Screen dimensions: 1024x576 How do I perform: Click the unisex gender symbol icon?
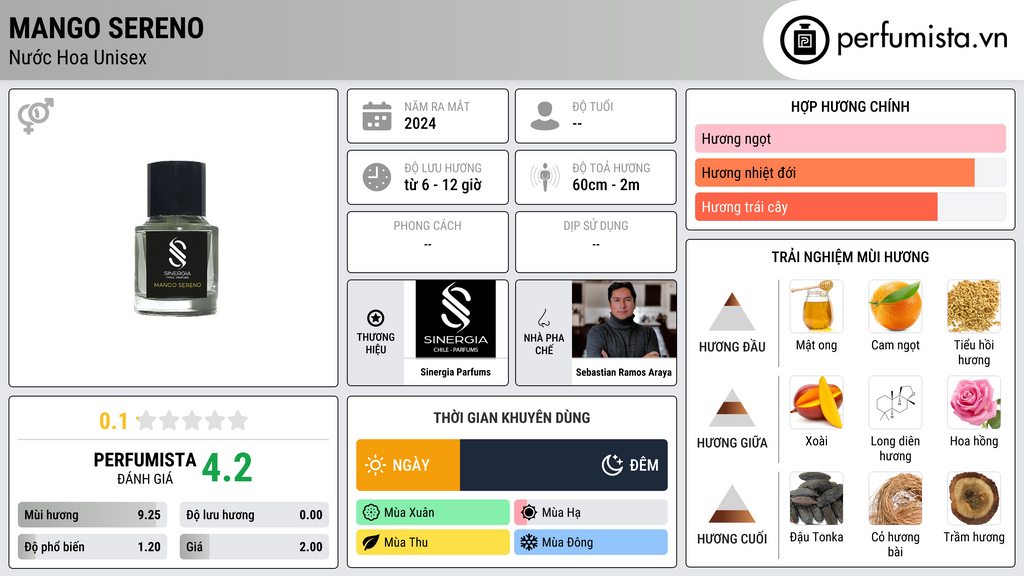(36, 116)
